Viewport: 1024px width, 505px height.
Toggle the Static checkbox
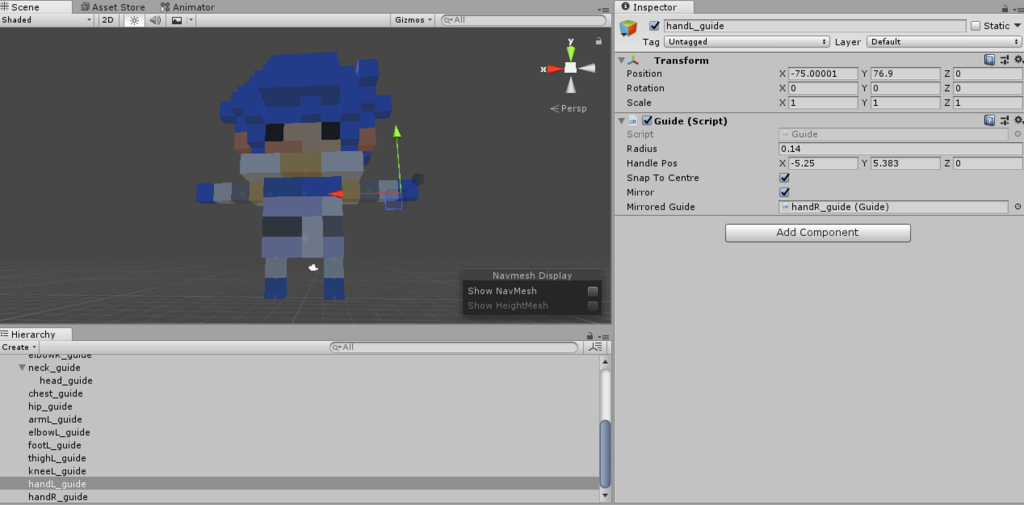pos(976,26)
